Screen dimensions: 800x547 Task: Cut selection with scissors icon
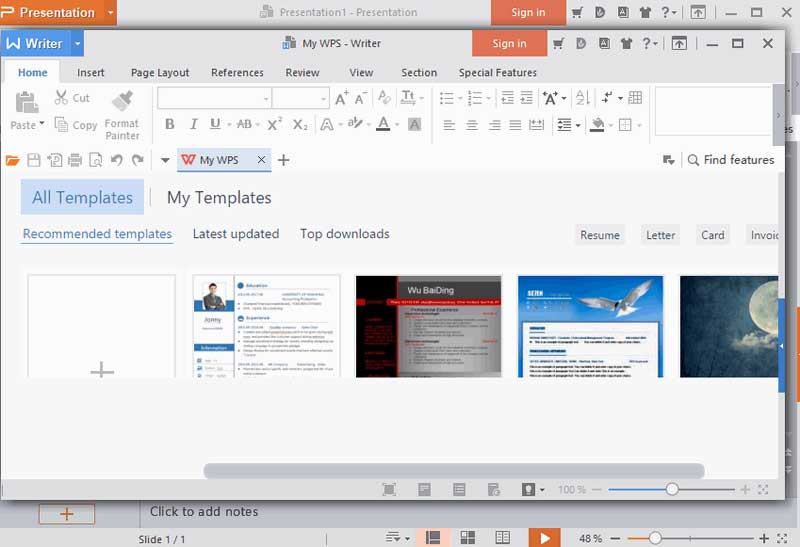tap(61, 97)
